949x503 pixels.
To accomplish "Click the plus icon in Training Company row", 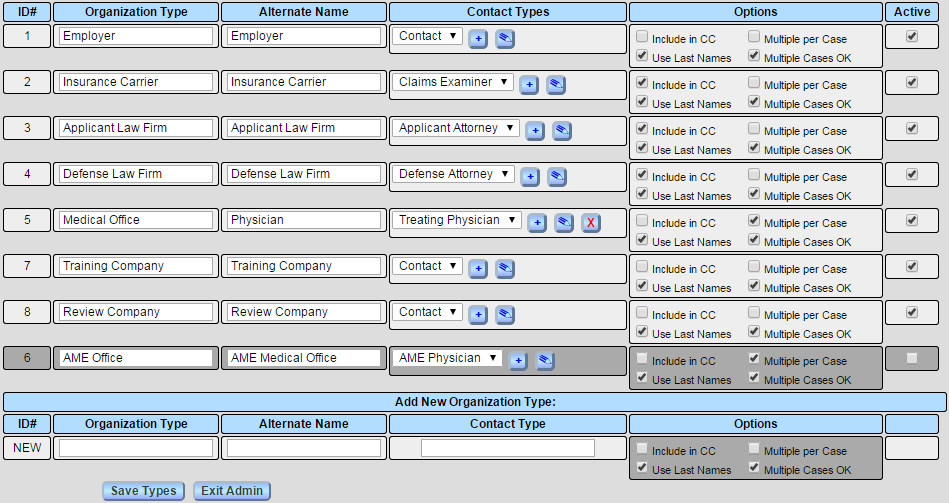I will (x=478, y=268).
